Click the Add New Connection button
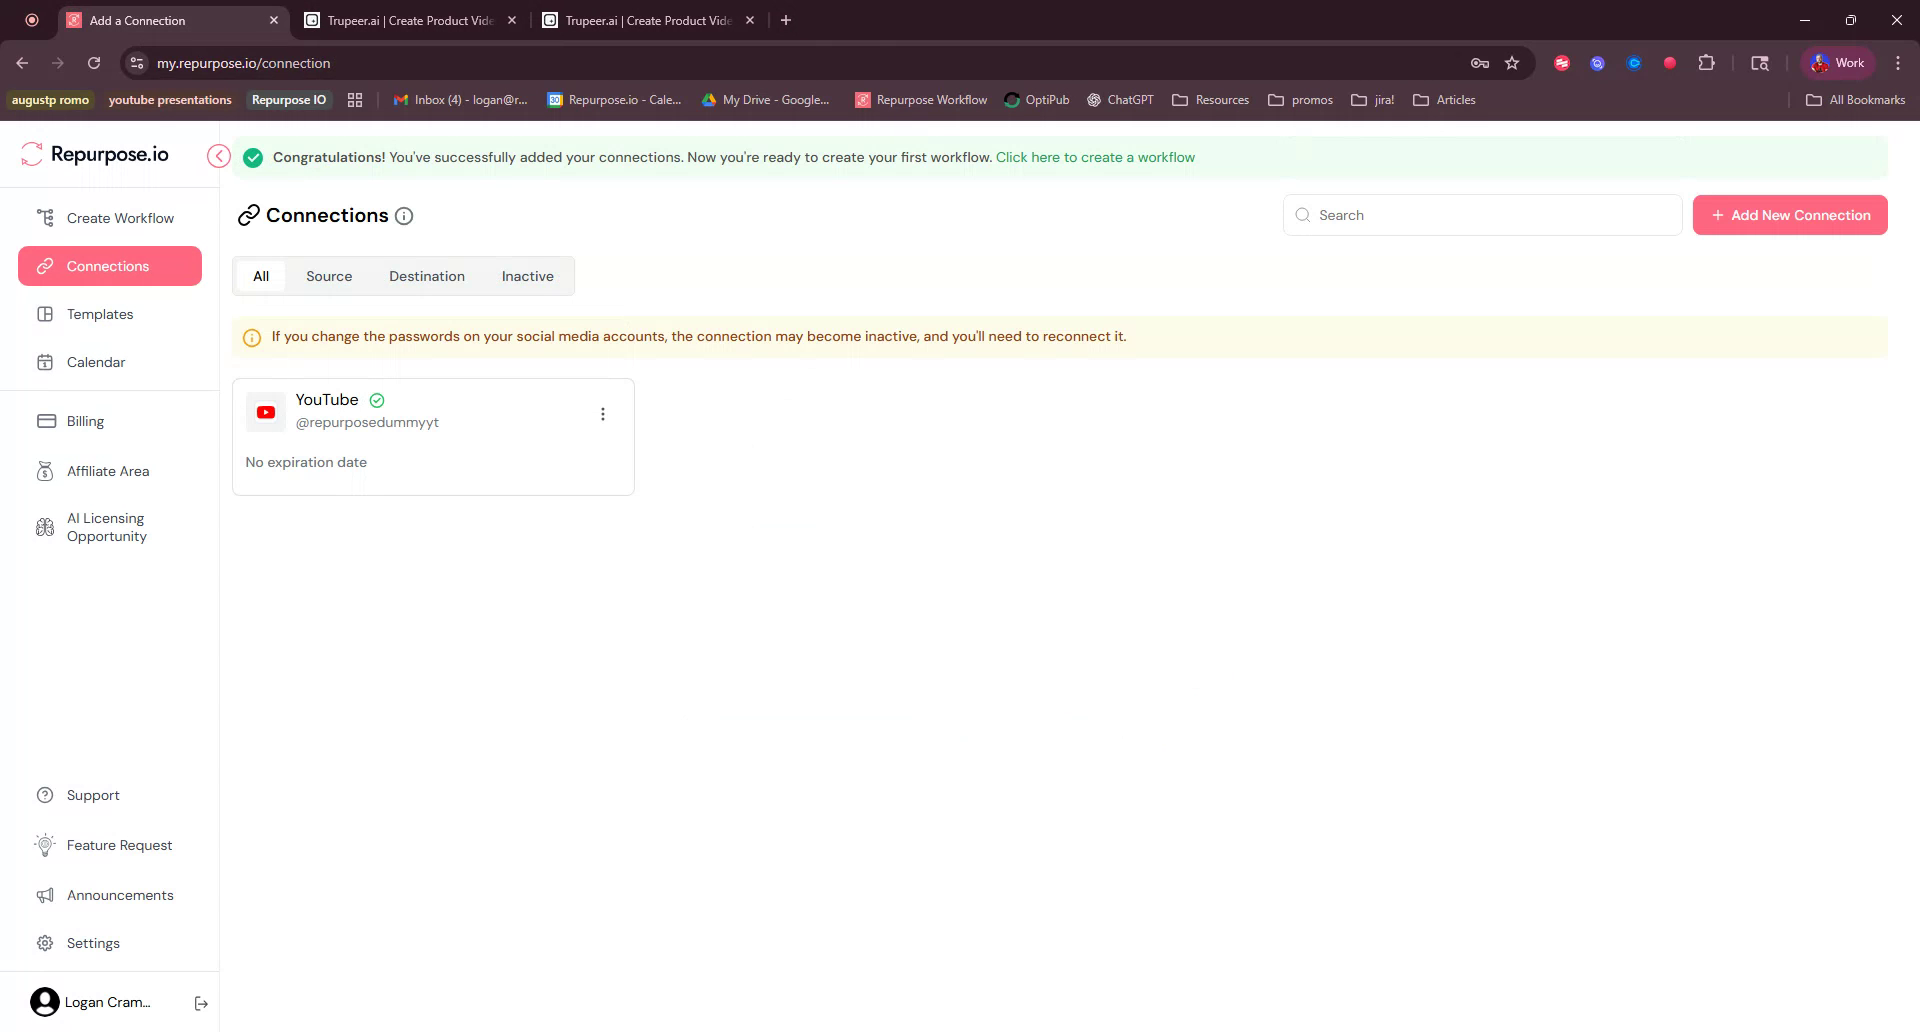This screenshot has height=1032, width=1920. (x=1789, y=215)
